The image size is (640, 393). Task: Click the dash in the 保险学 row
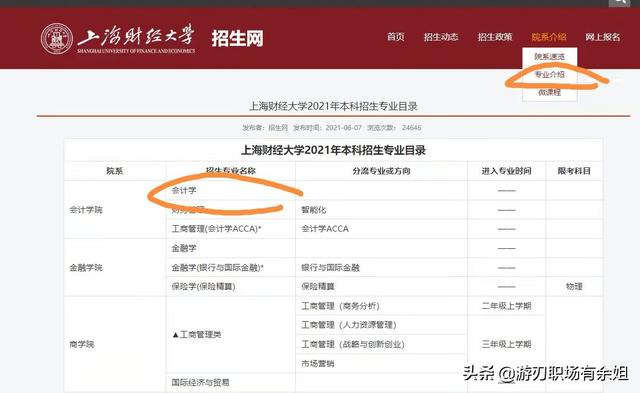[507, 286]
